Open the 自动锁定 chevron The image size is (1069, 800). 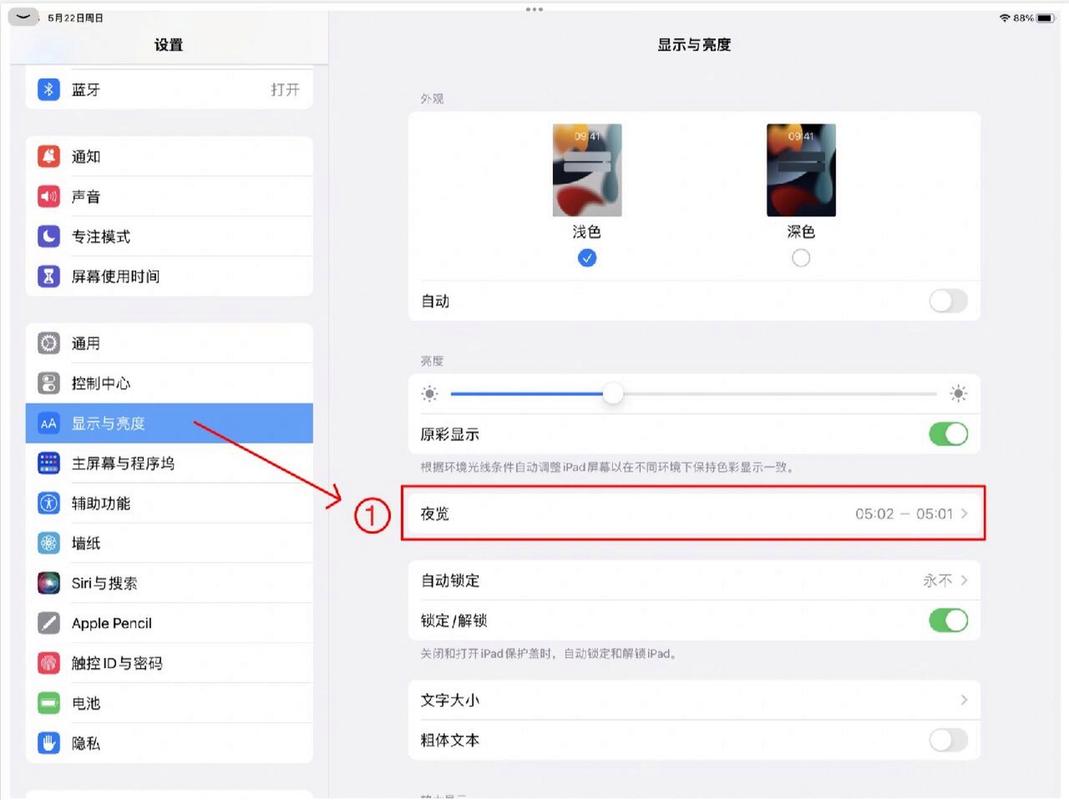[965, 580]
